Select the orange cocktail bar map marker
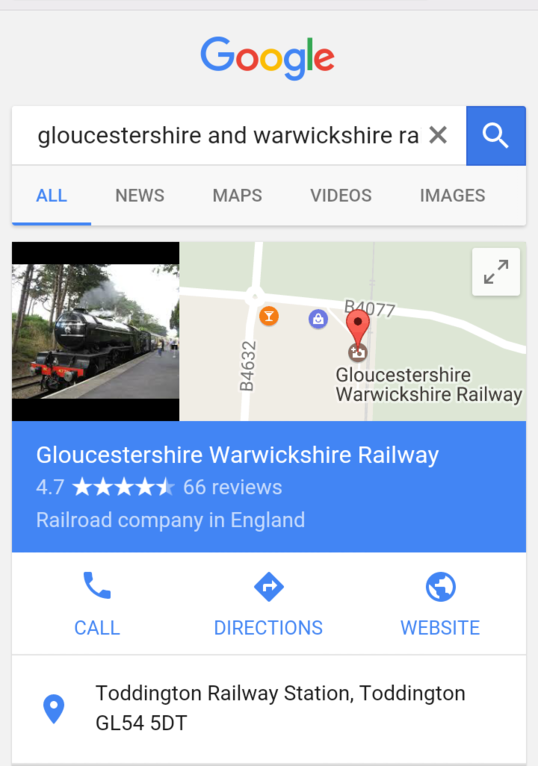538x766 pixels. 269,316
